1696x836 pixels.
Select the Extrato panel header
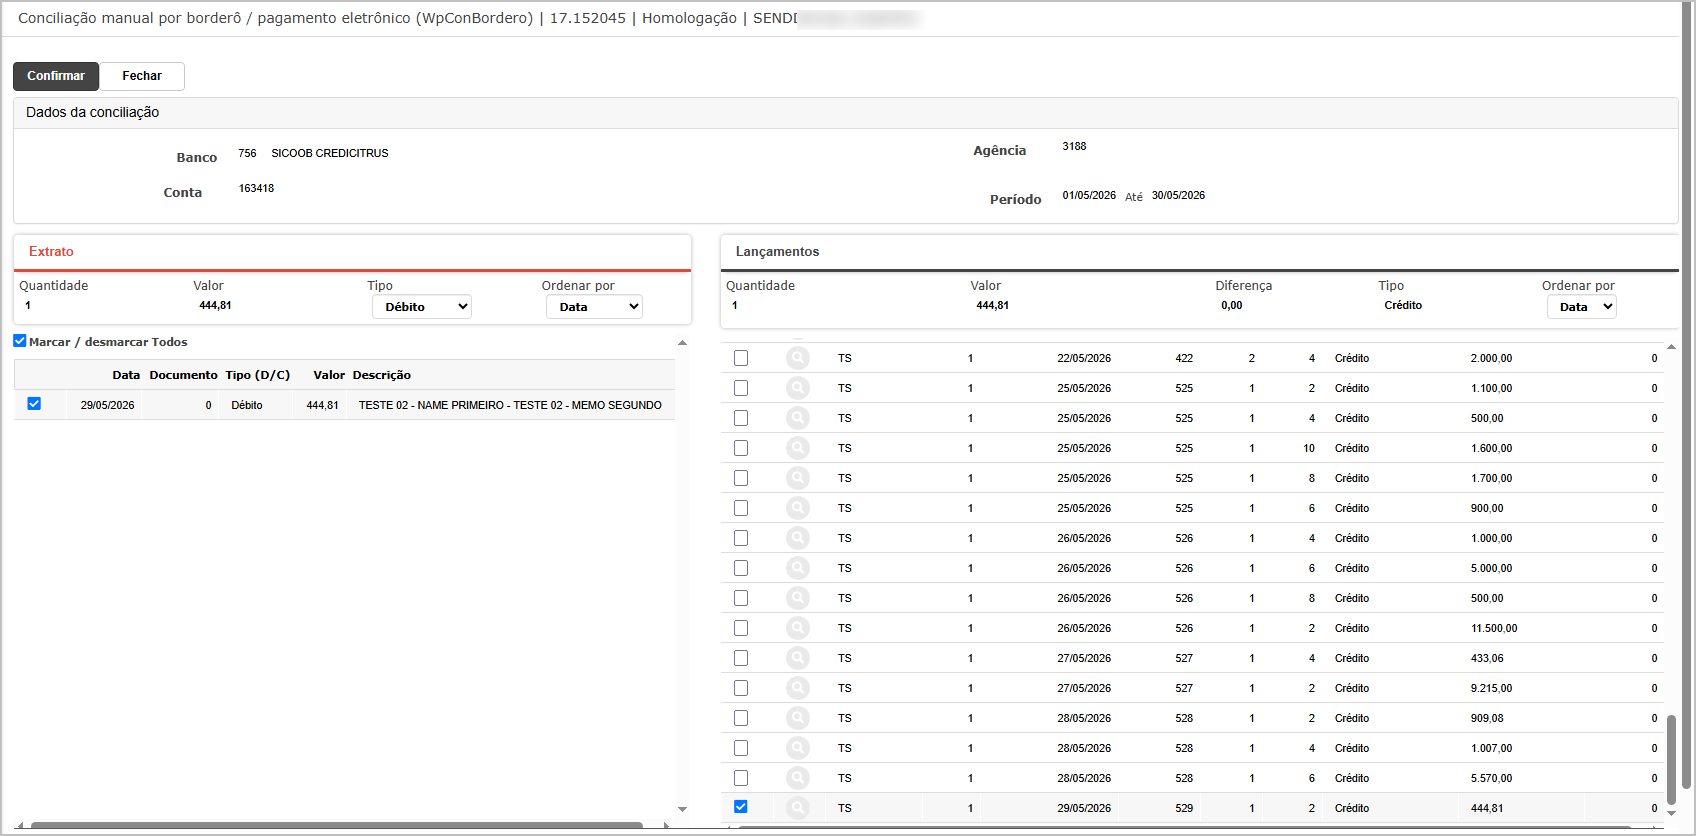pos(51,252)
